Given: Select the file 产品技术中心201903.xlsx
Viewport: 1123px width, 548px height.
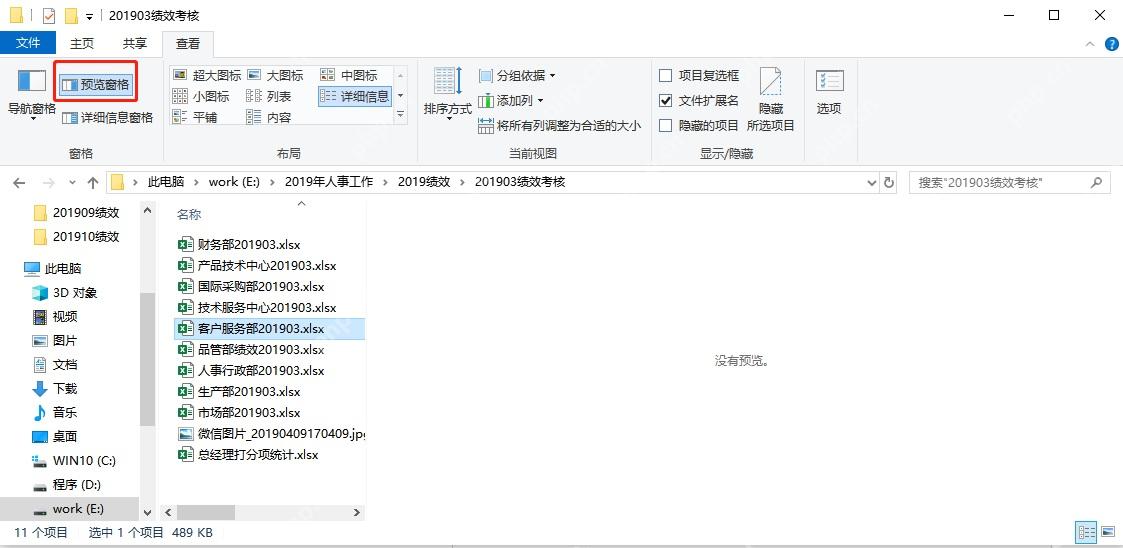Looking at the screenshot, I should coord(257,266).
